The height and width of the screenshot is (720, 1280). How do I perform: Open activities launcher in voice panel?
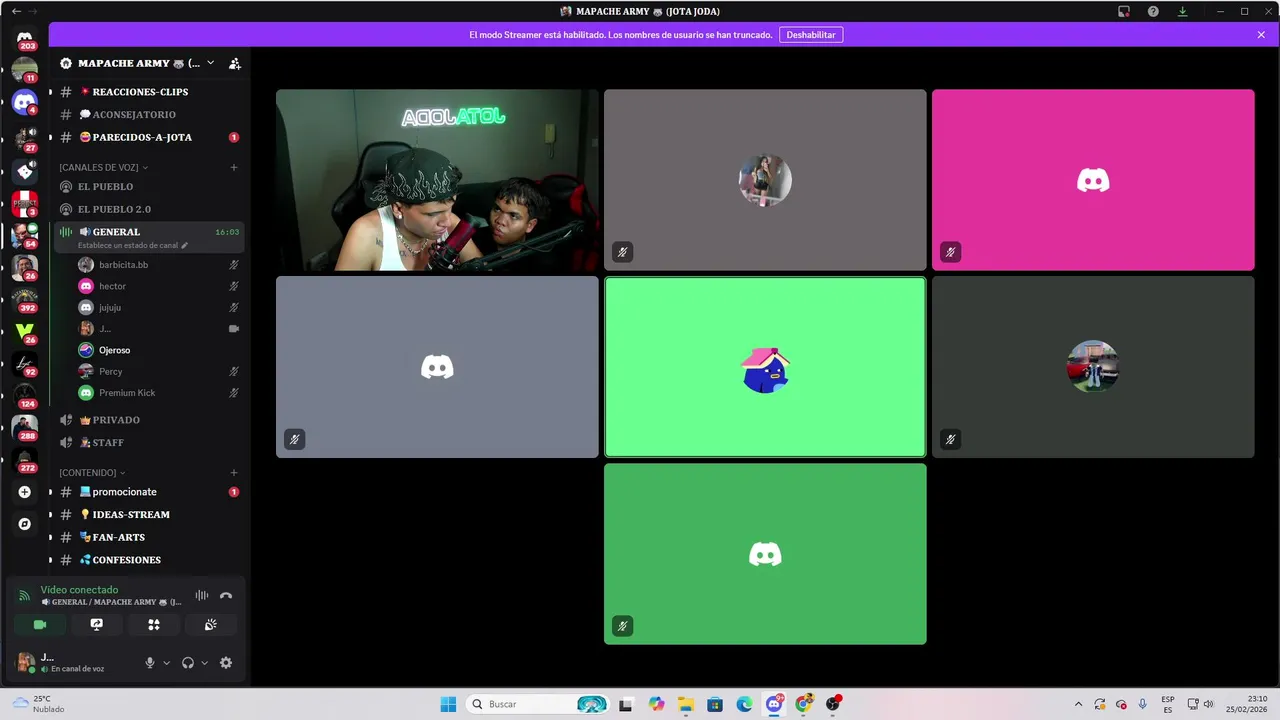[154, 624]
